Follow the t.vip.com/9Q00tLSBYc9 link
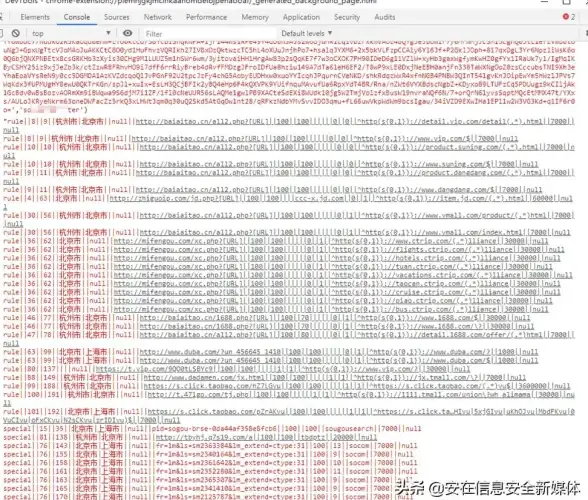588x500 pixels. (156, 369)
